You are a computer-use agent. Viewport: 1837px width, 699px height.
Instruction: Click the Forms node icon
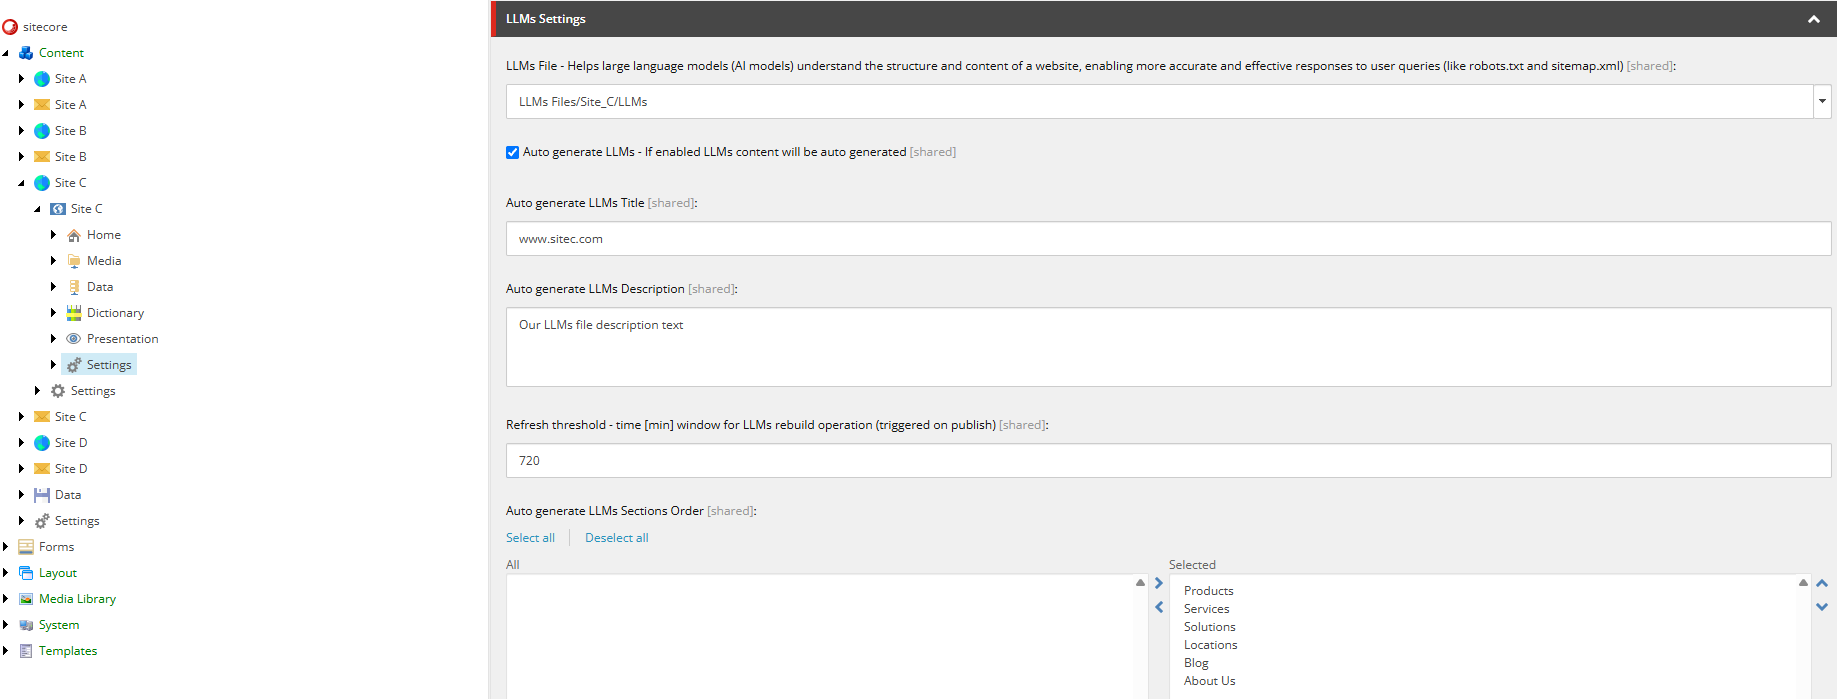tap(26, 547)
